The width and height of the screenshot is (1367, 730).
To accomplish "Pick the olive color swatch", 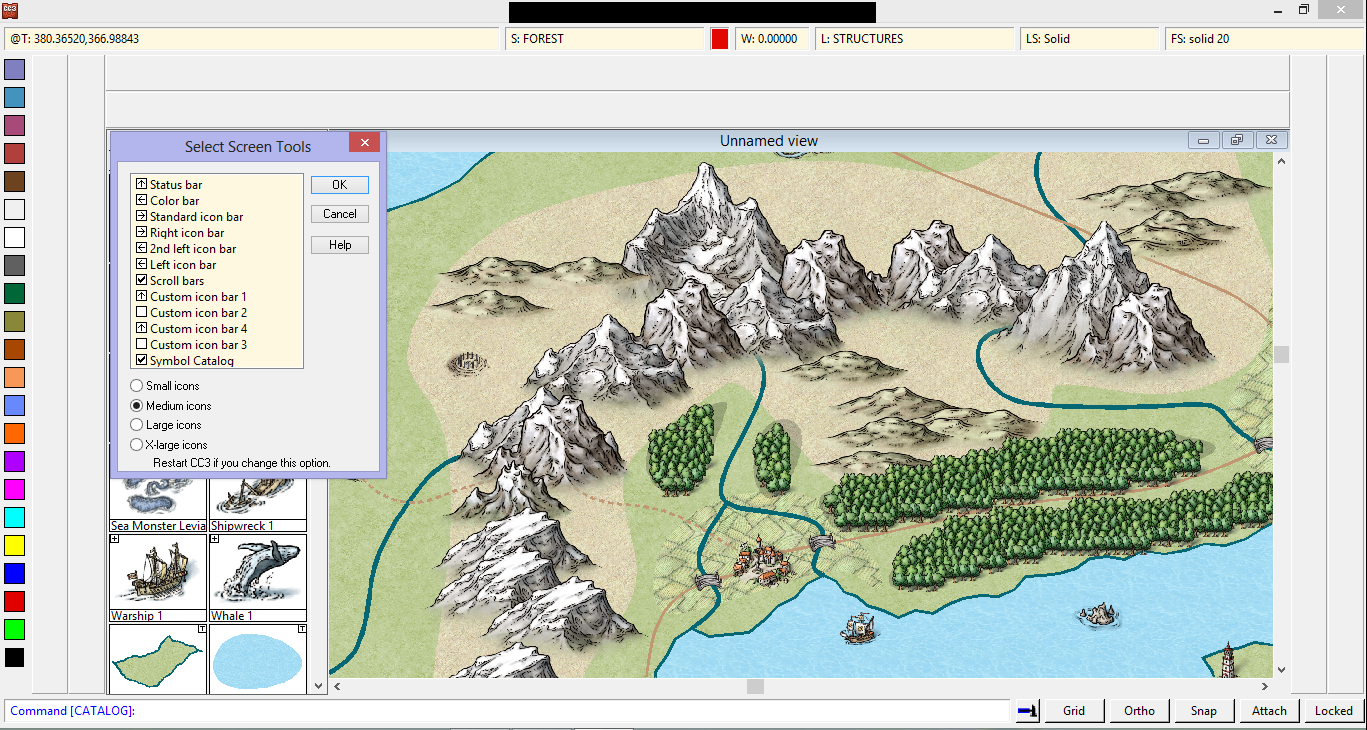I will (x=14, y=322).
